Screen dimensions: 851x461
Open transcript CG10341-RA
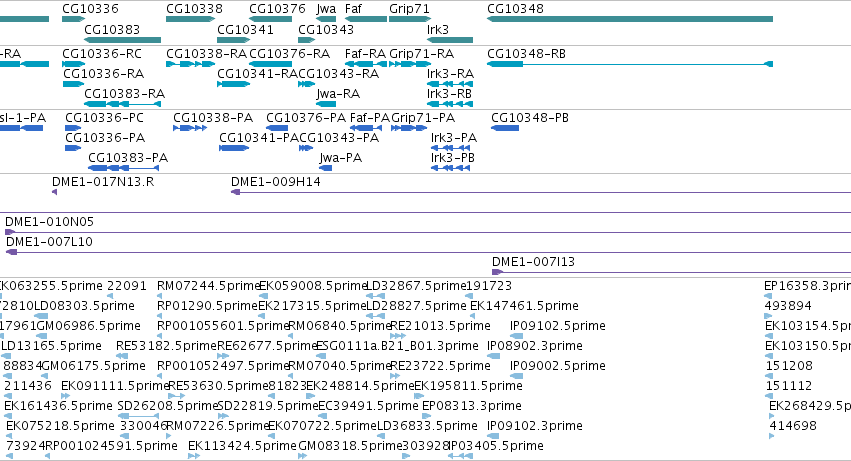[258, 74]
